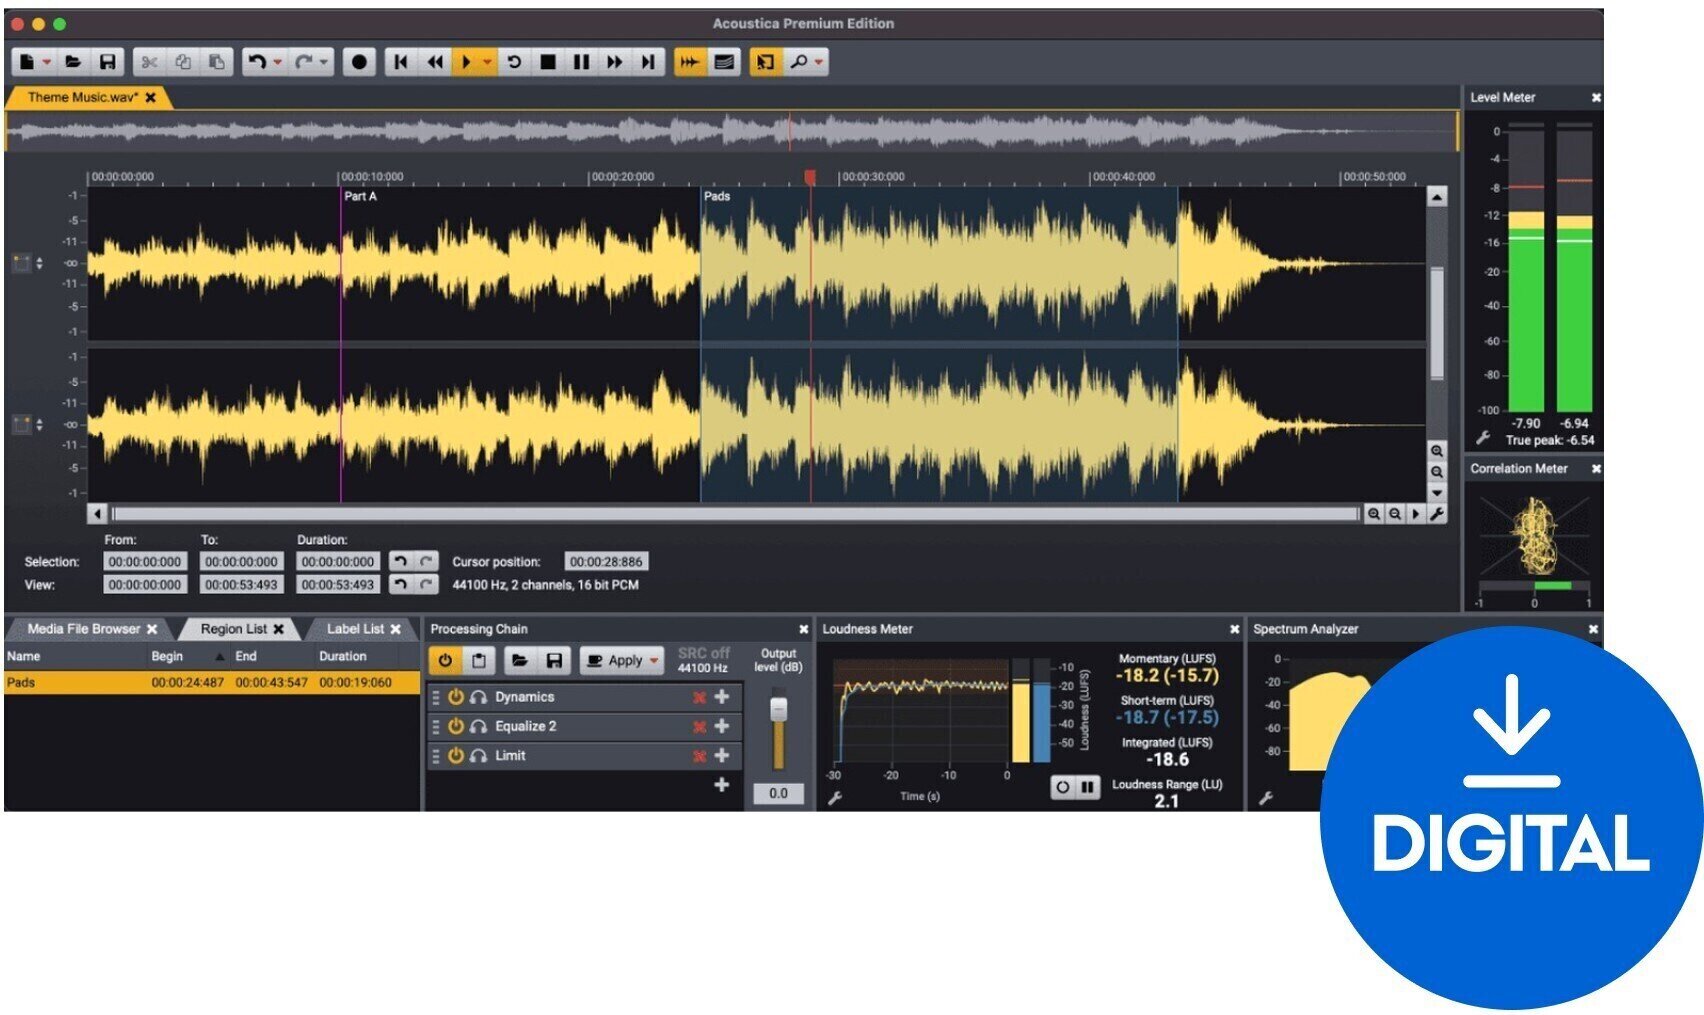Open the Apply dropdown in Processing Chain
This screenshot has height=1015, width=1704.
click(x=654, y=661)
